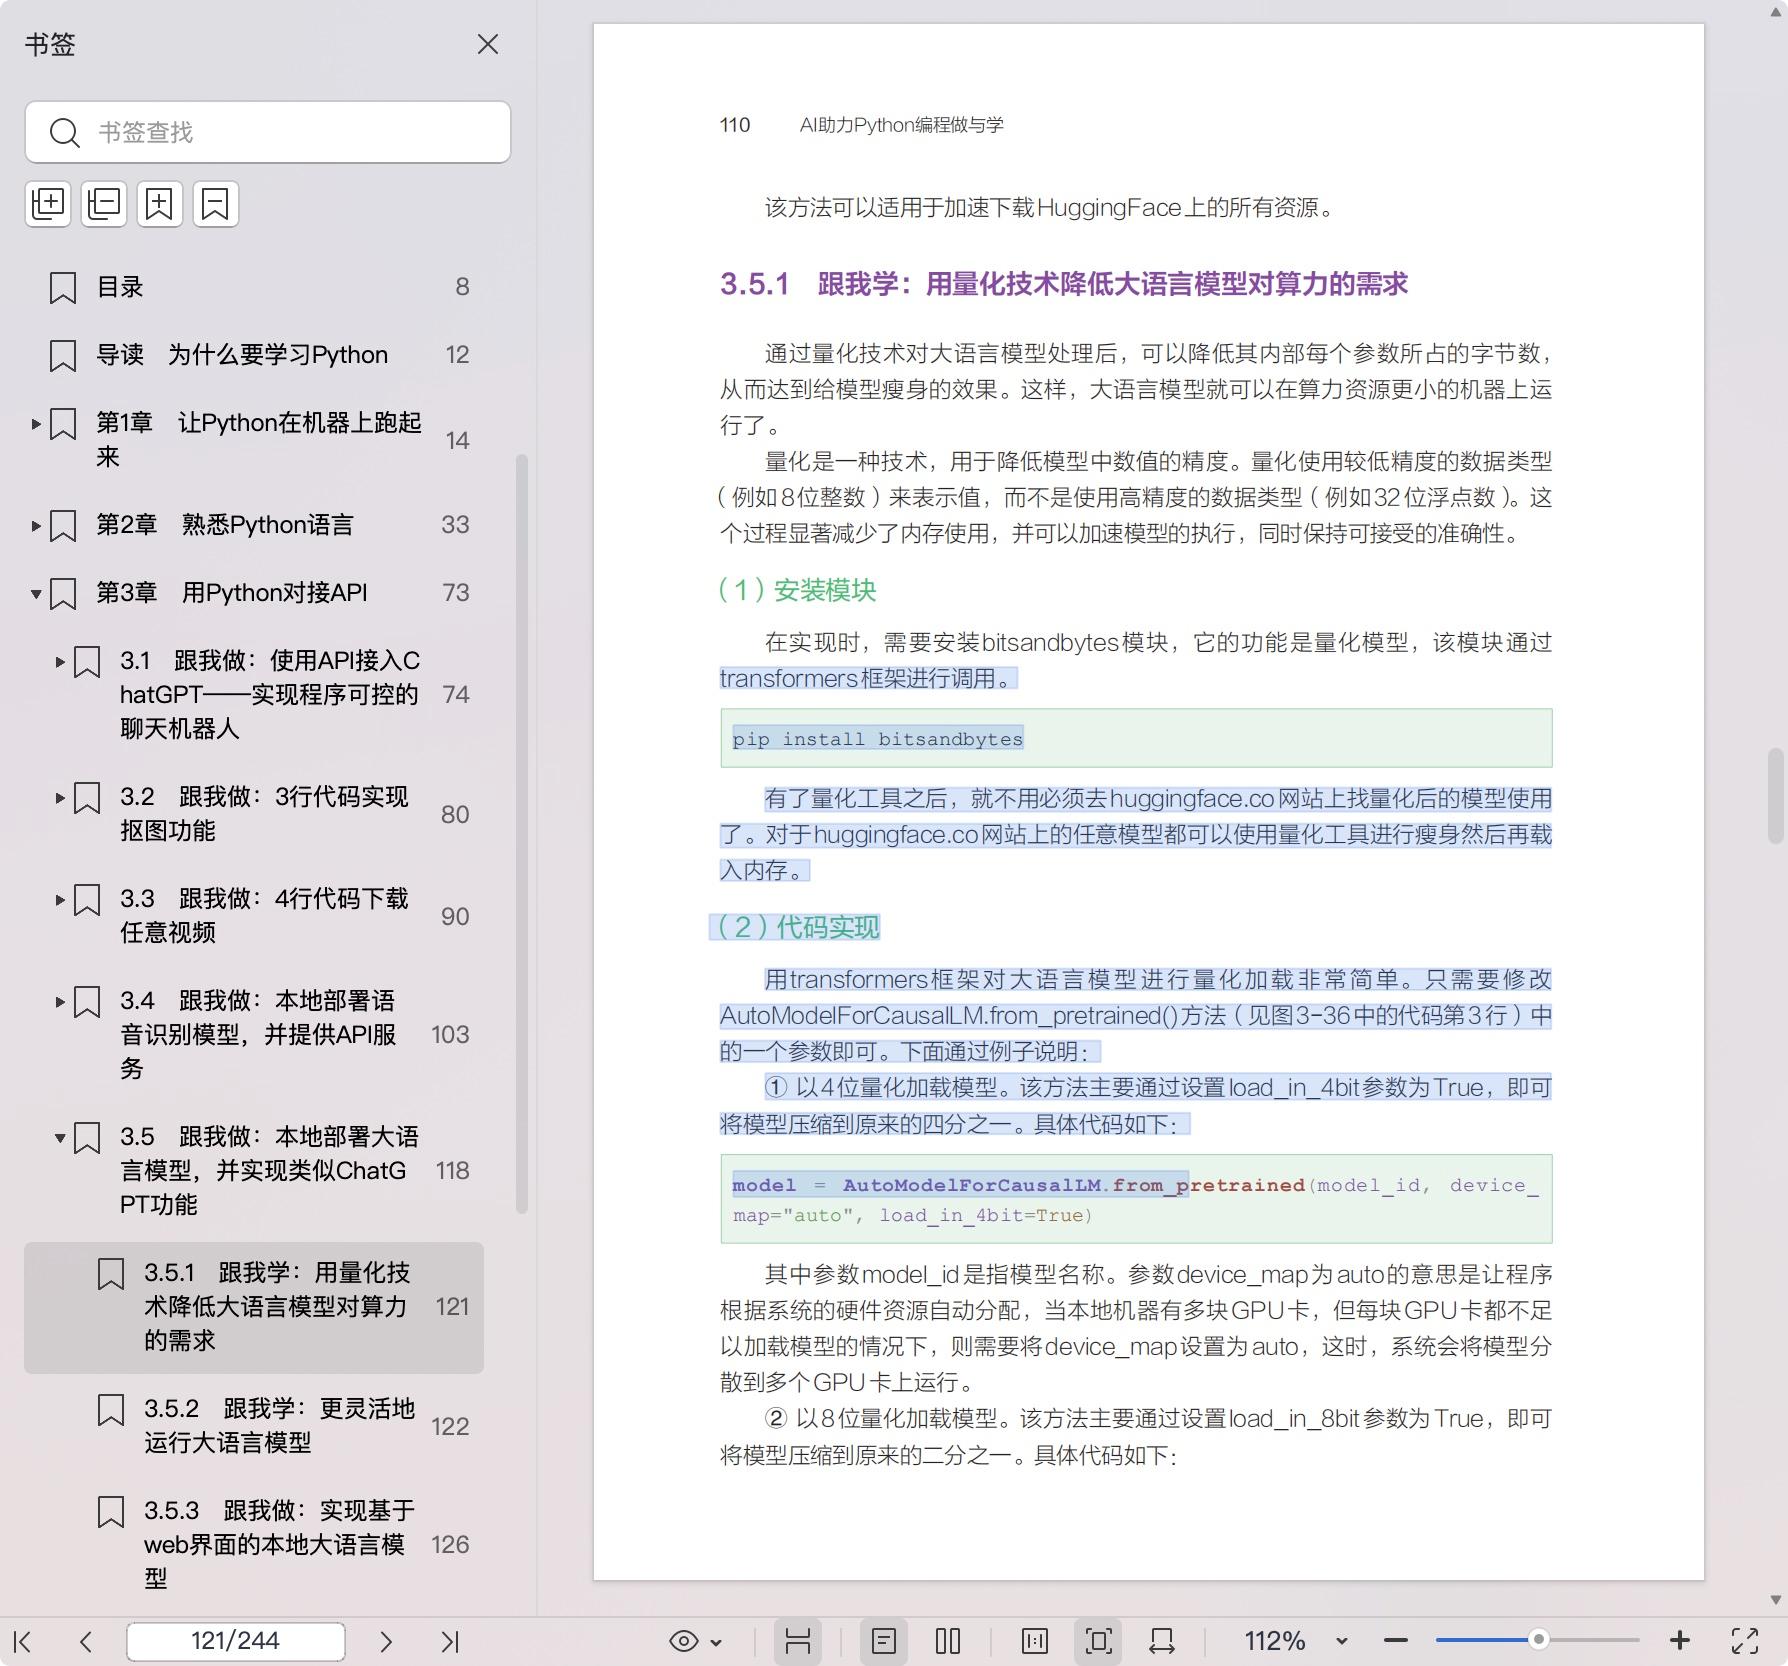Viewport: 1788px width, 1666px height.
Task: Go to the next page
Action: point(386,1641)
